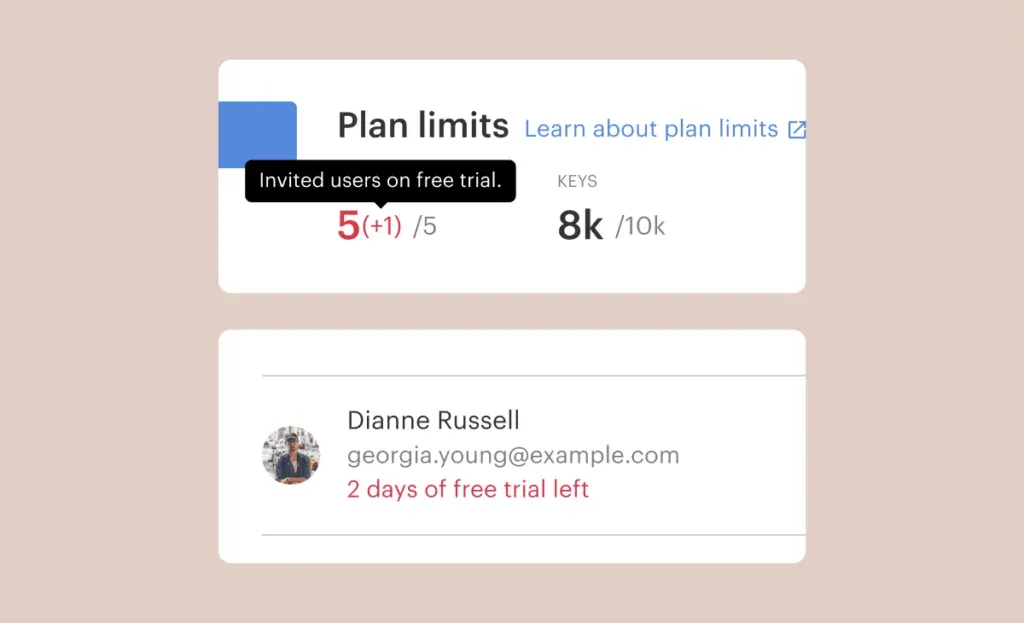Click Dianne Russell's profile photo

coord(291,456)
